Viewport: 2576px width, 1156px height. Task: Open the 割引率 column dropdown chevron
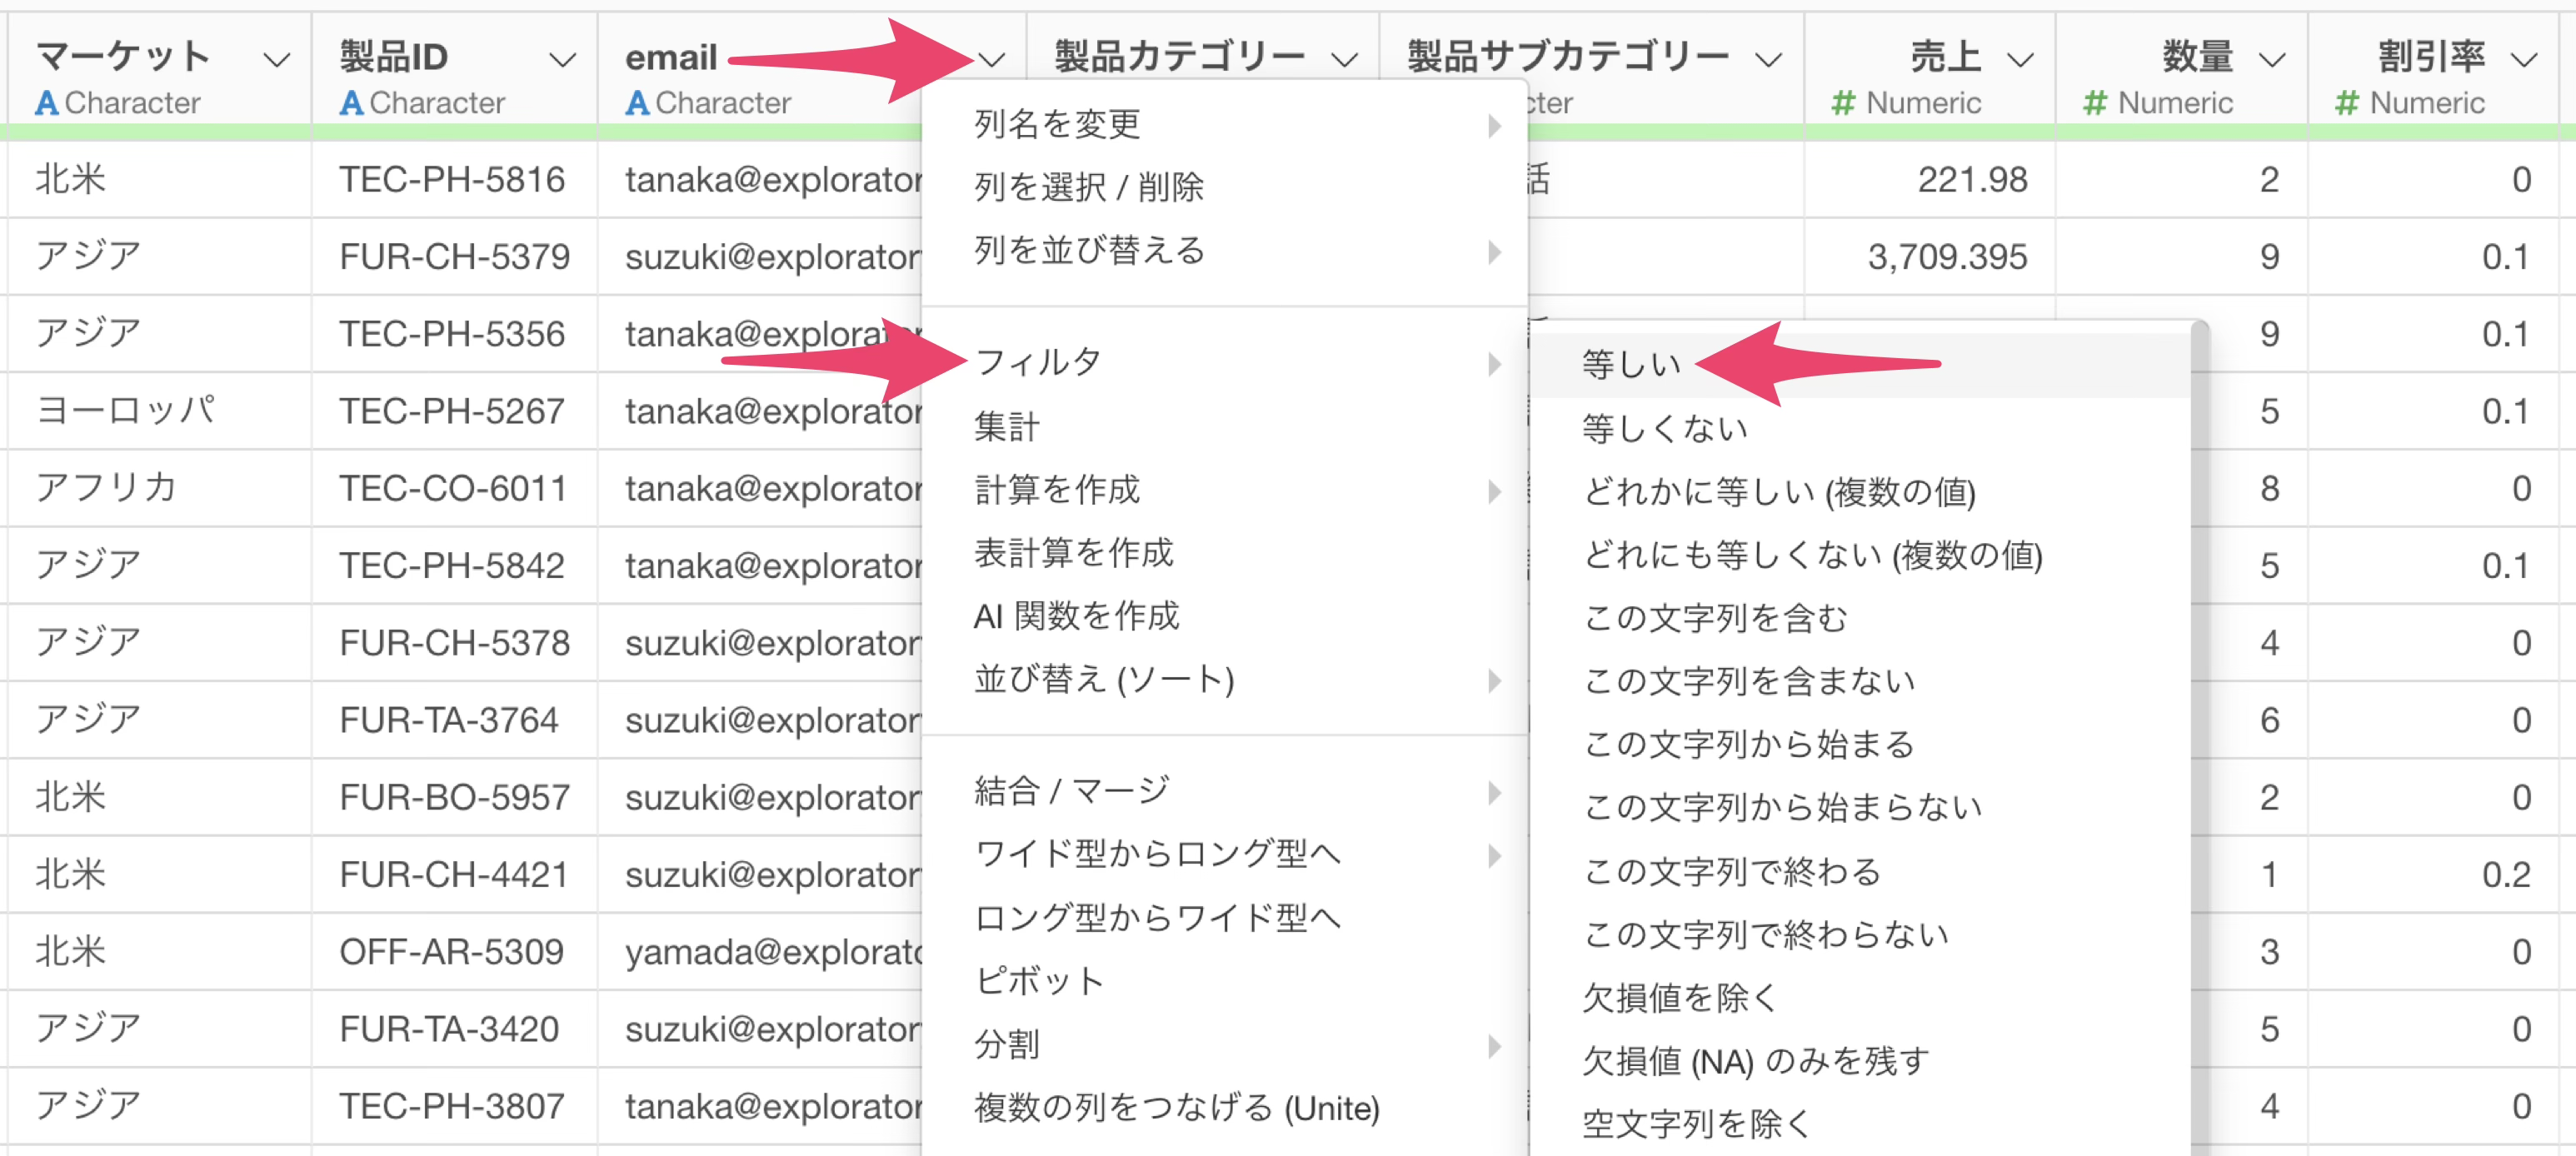[2524, 60]
